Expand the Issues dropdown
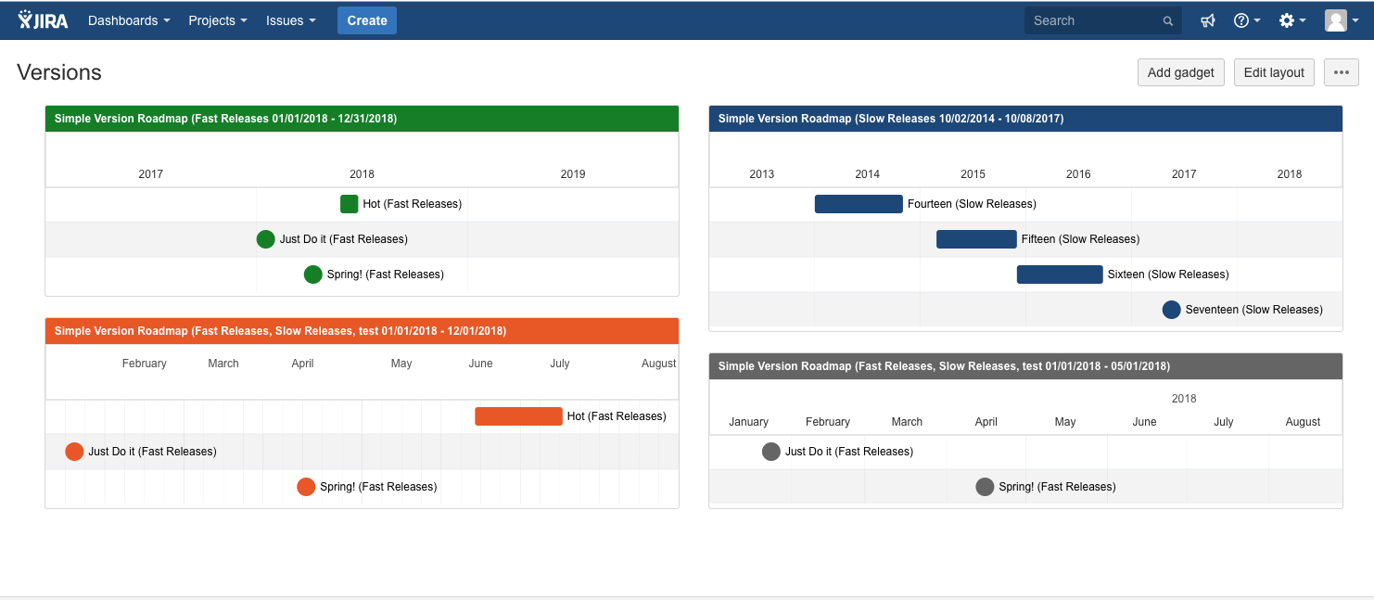The height and width of the screenshot is (600, 1374). point(291,20)
